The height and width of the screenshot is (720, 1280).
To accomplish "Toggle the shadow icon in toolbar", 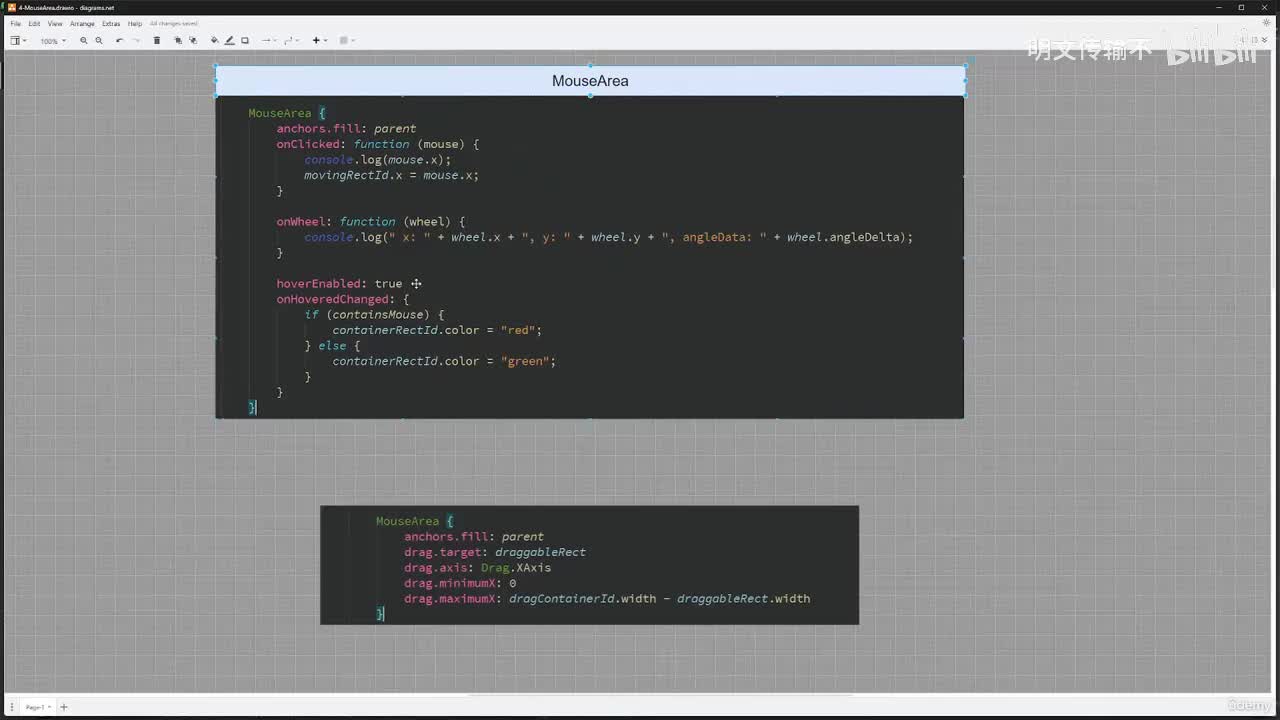I will 245,41.
